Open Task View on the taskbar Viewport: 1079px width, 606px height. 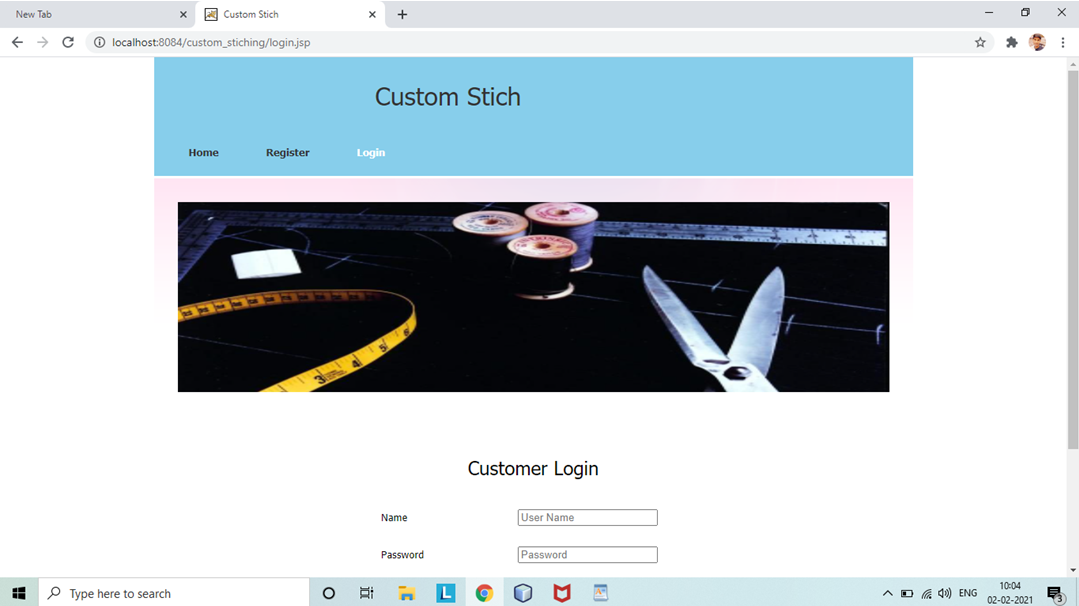(367, 593)
